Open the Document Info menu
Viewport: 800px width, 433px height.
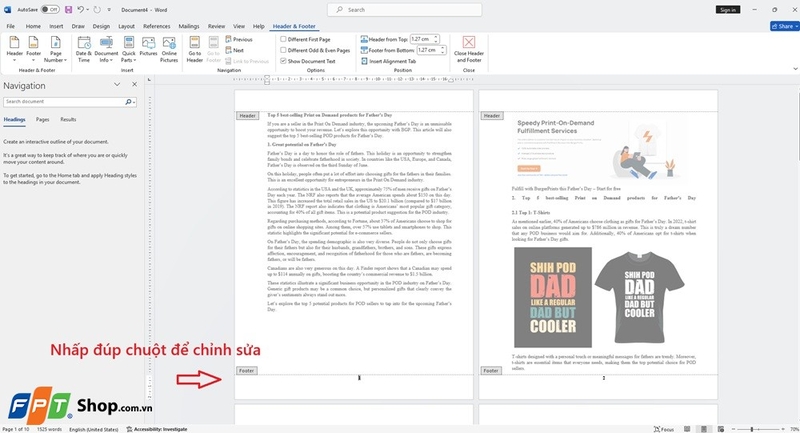106,49
